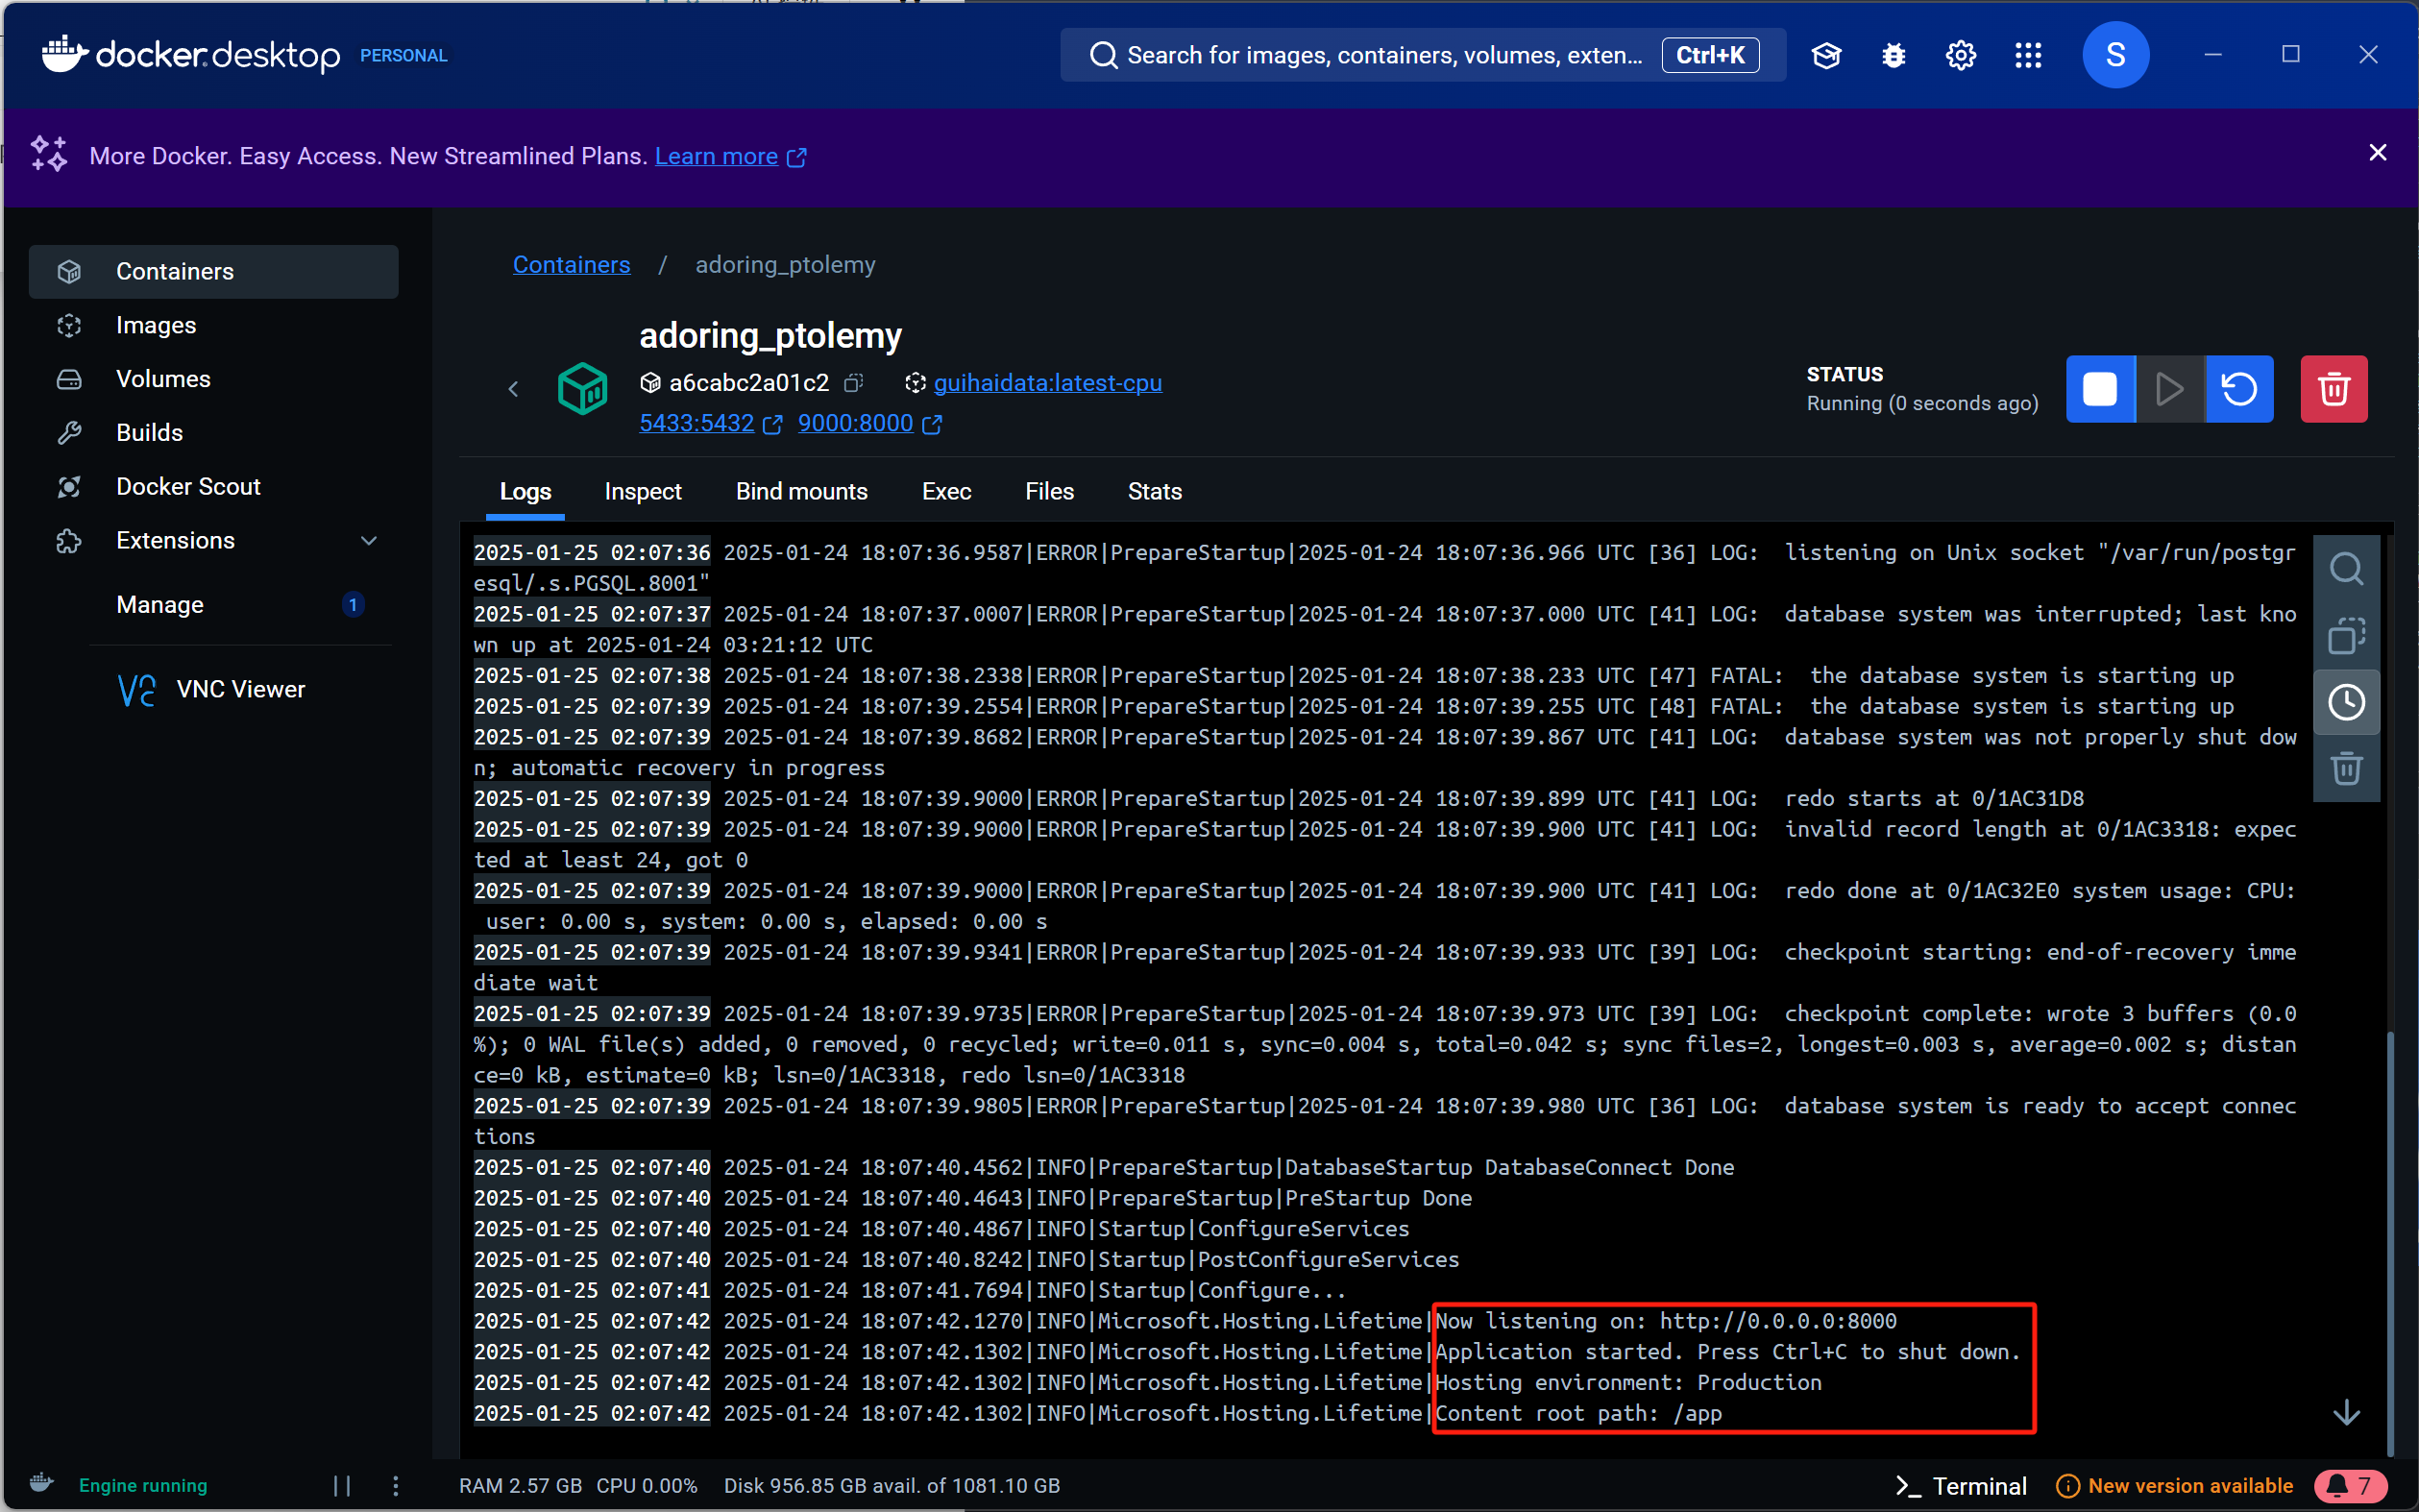
Task: Open the guihaidata:latest-cpu image link
Action: click(1047, 383)
